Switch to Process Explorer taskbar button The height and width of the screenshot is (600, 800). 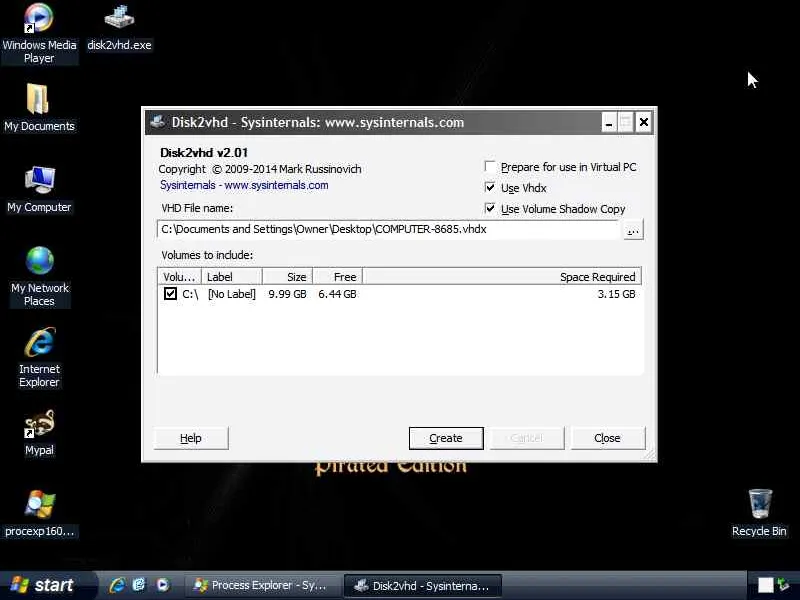point(261,585)
